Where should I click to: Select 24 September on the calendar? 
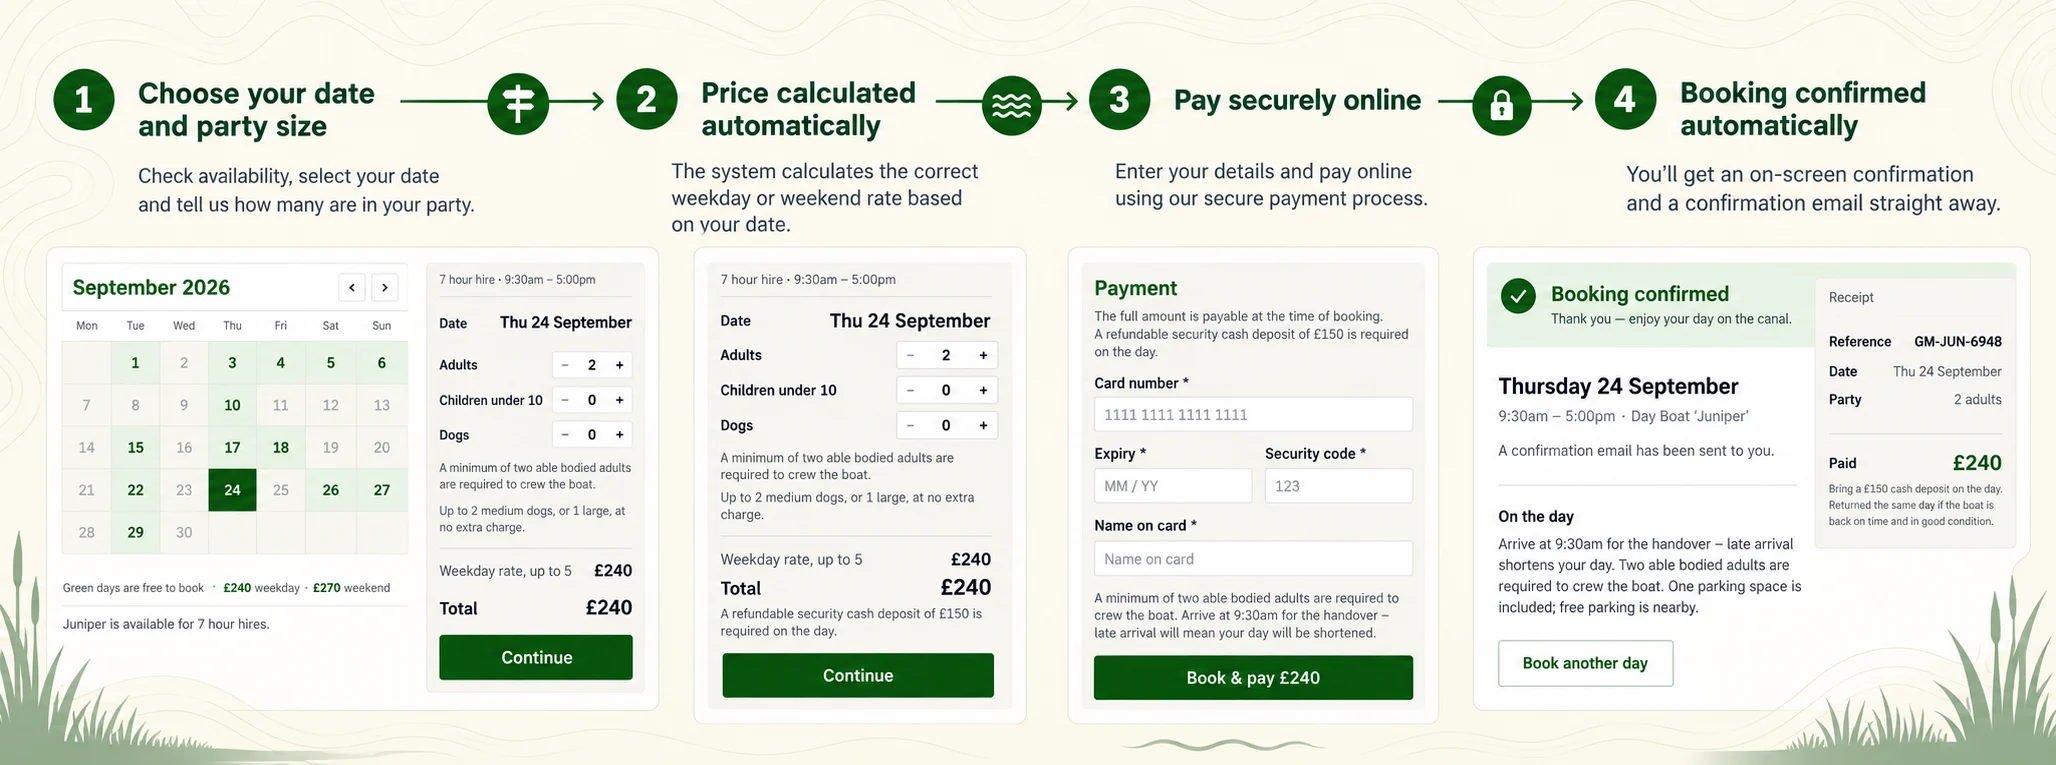point(232,490)
